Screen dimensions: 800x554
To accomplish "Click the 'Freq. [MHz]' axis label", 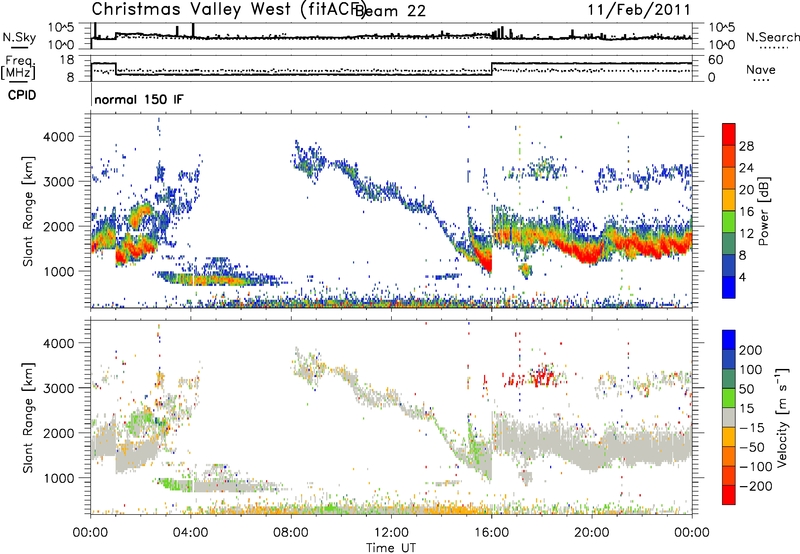I will 19,68.
